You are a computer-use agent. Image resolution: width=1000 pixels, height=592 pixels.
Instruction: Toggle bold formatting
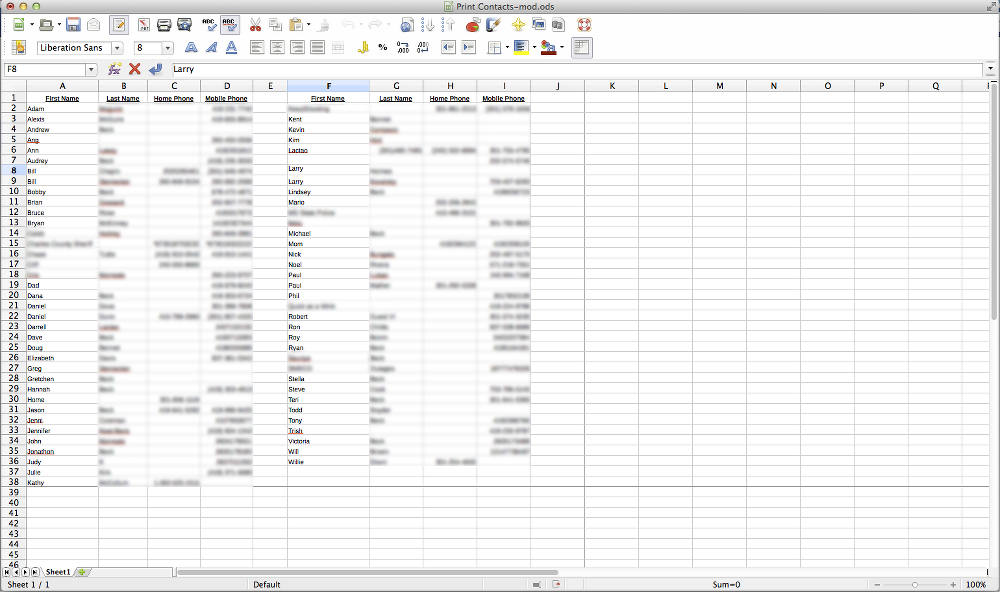tap(192, 47)
